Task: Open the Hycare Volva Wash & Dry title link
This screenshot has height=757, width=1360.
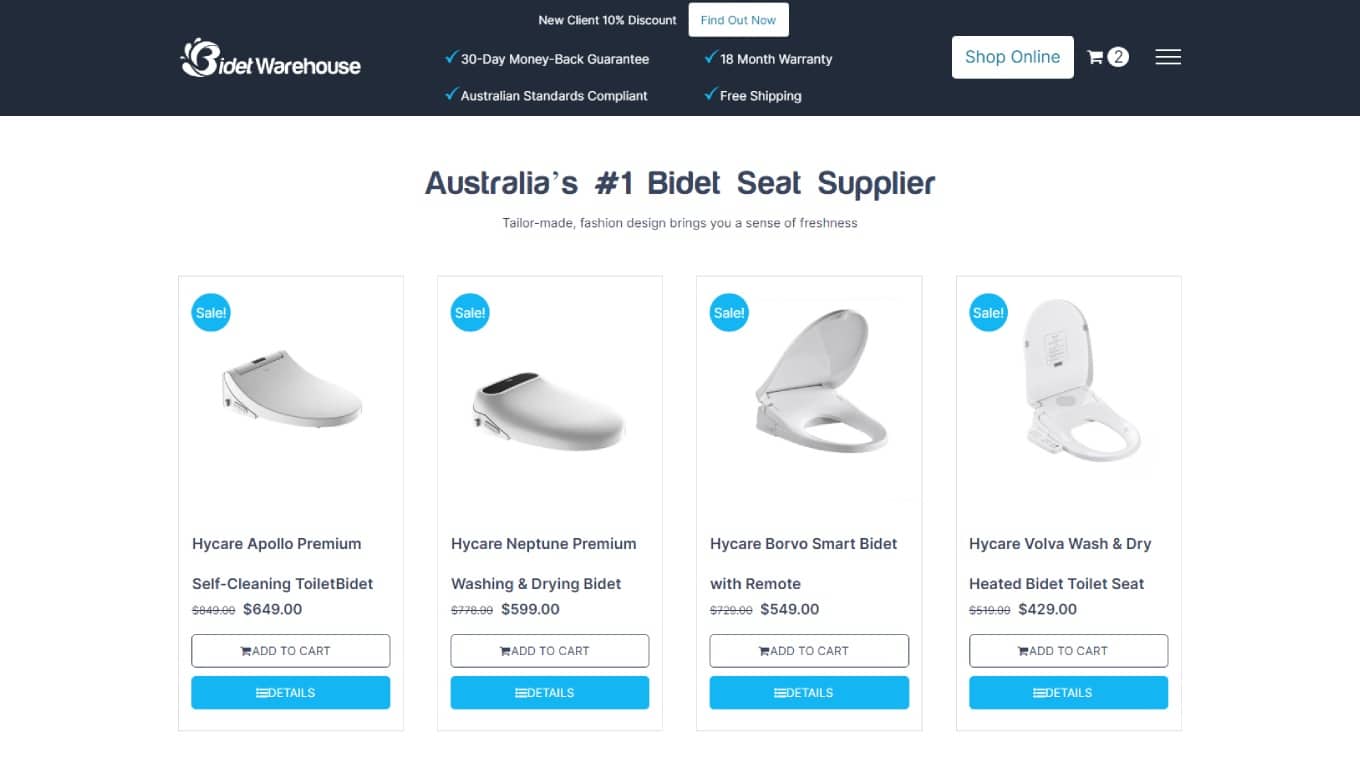Action: click(x=1060, y=563)
